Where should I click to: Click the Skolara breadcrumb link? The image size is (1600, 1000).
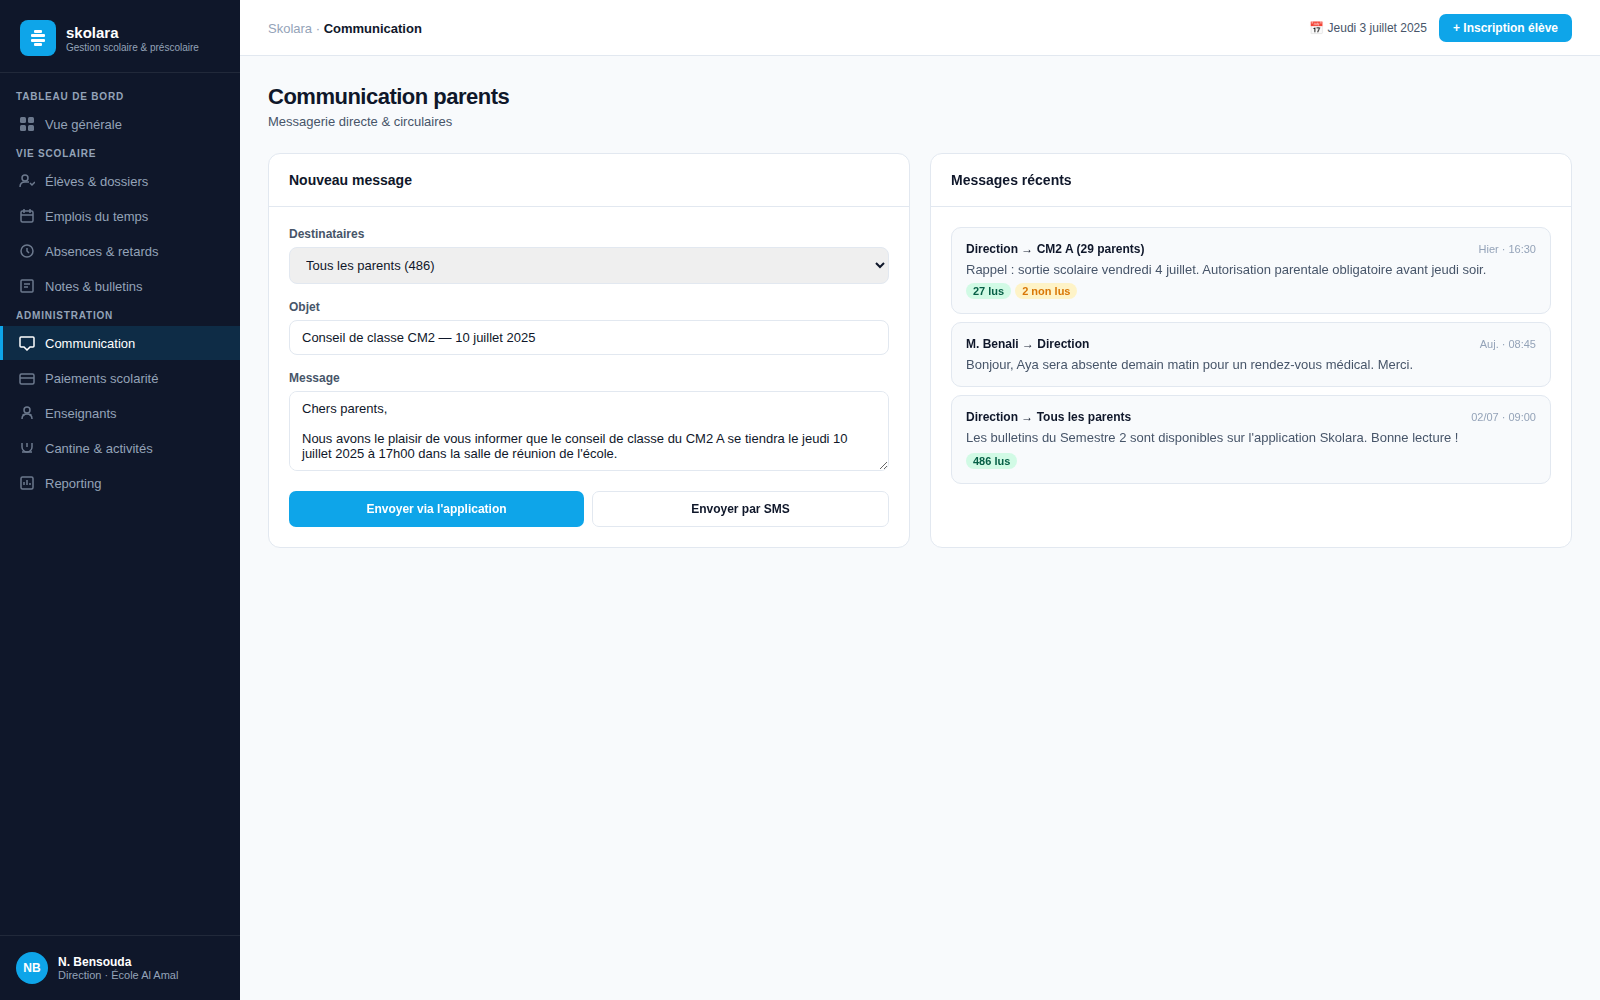290,28
